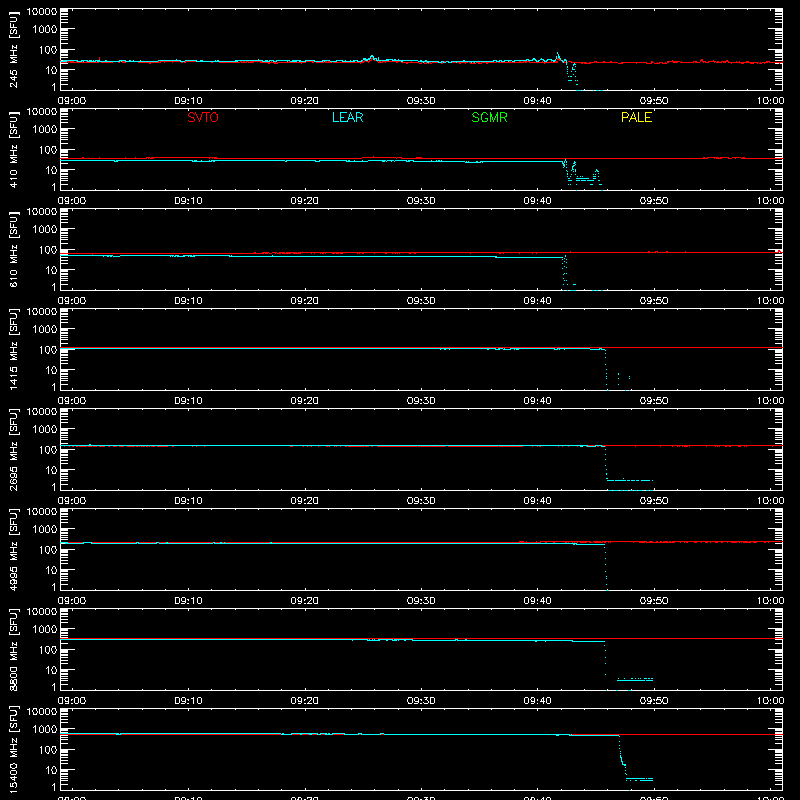This screenshot has height=800, width=800.
Task: Click the 100 tick label on 8800 MHz axis
Action: [x=48, y=650]
